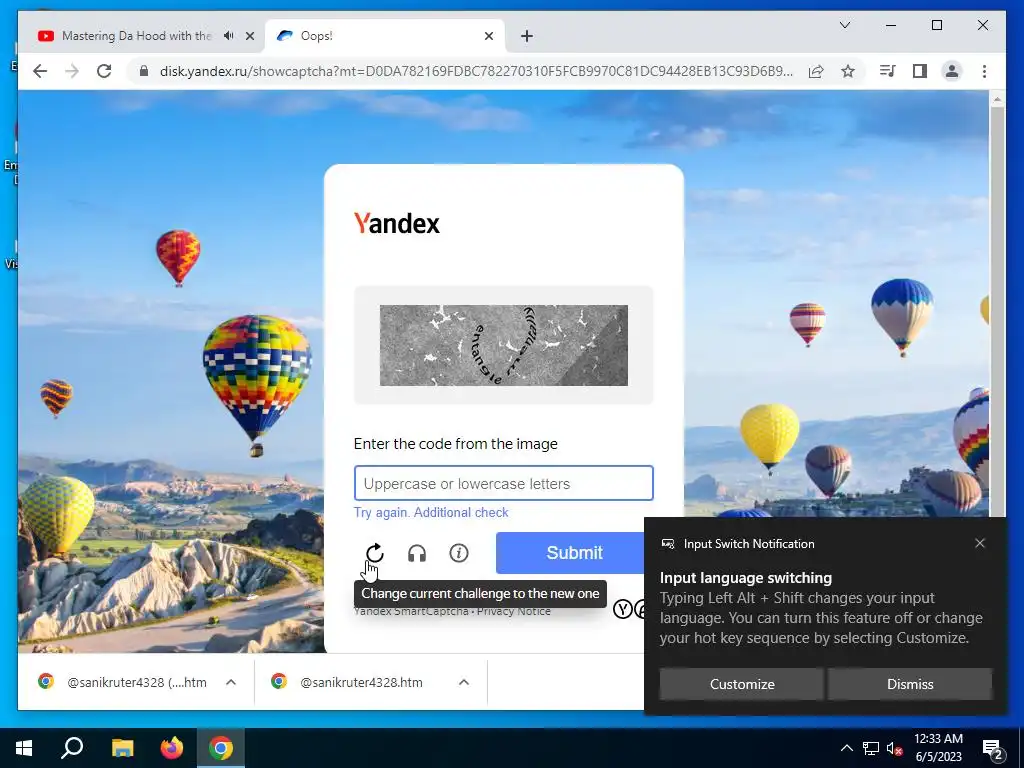Click Customize in language notification
Viewport: 1024px width, 768px height.
tap(742, 684)
